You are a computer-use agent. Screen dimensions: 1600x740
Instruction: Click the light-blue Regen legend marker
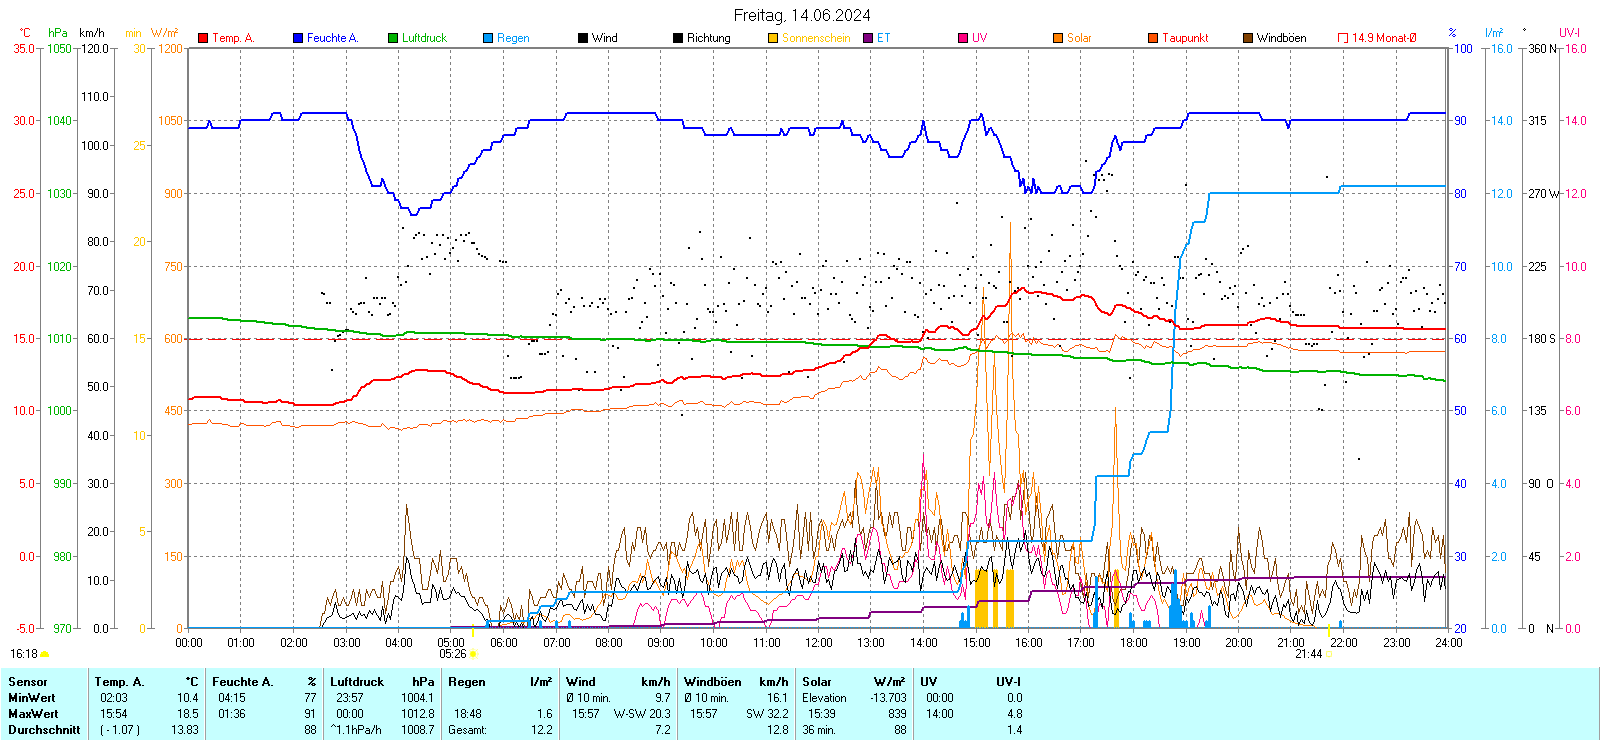(488, 38)
